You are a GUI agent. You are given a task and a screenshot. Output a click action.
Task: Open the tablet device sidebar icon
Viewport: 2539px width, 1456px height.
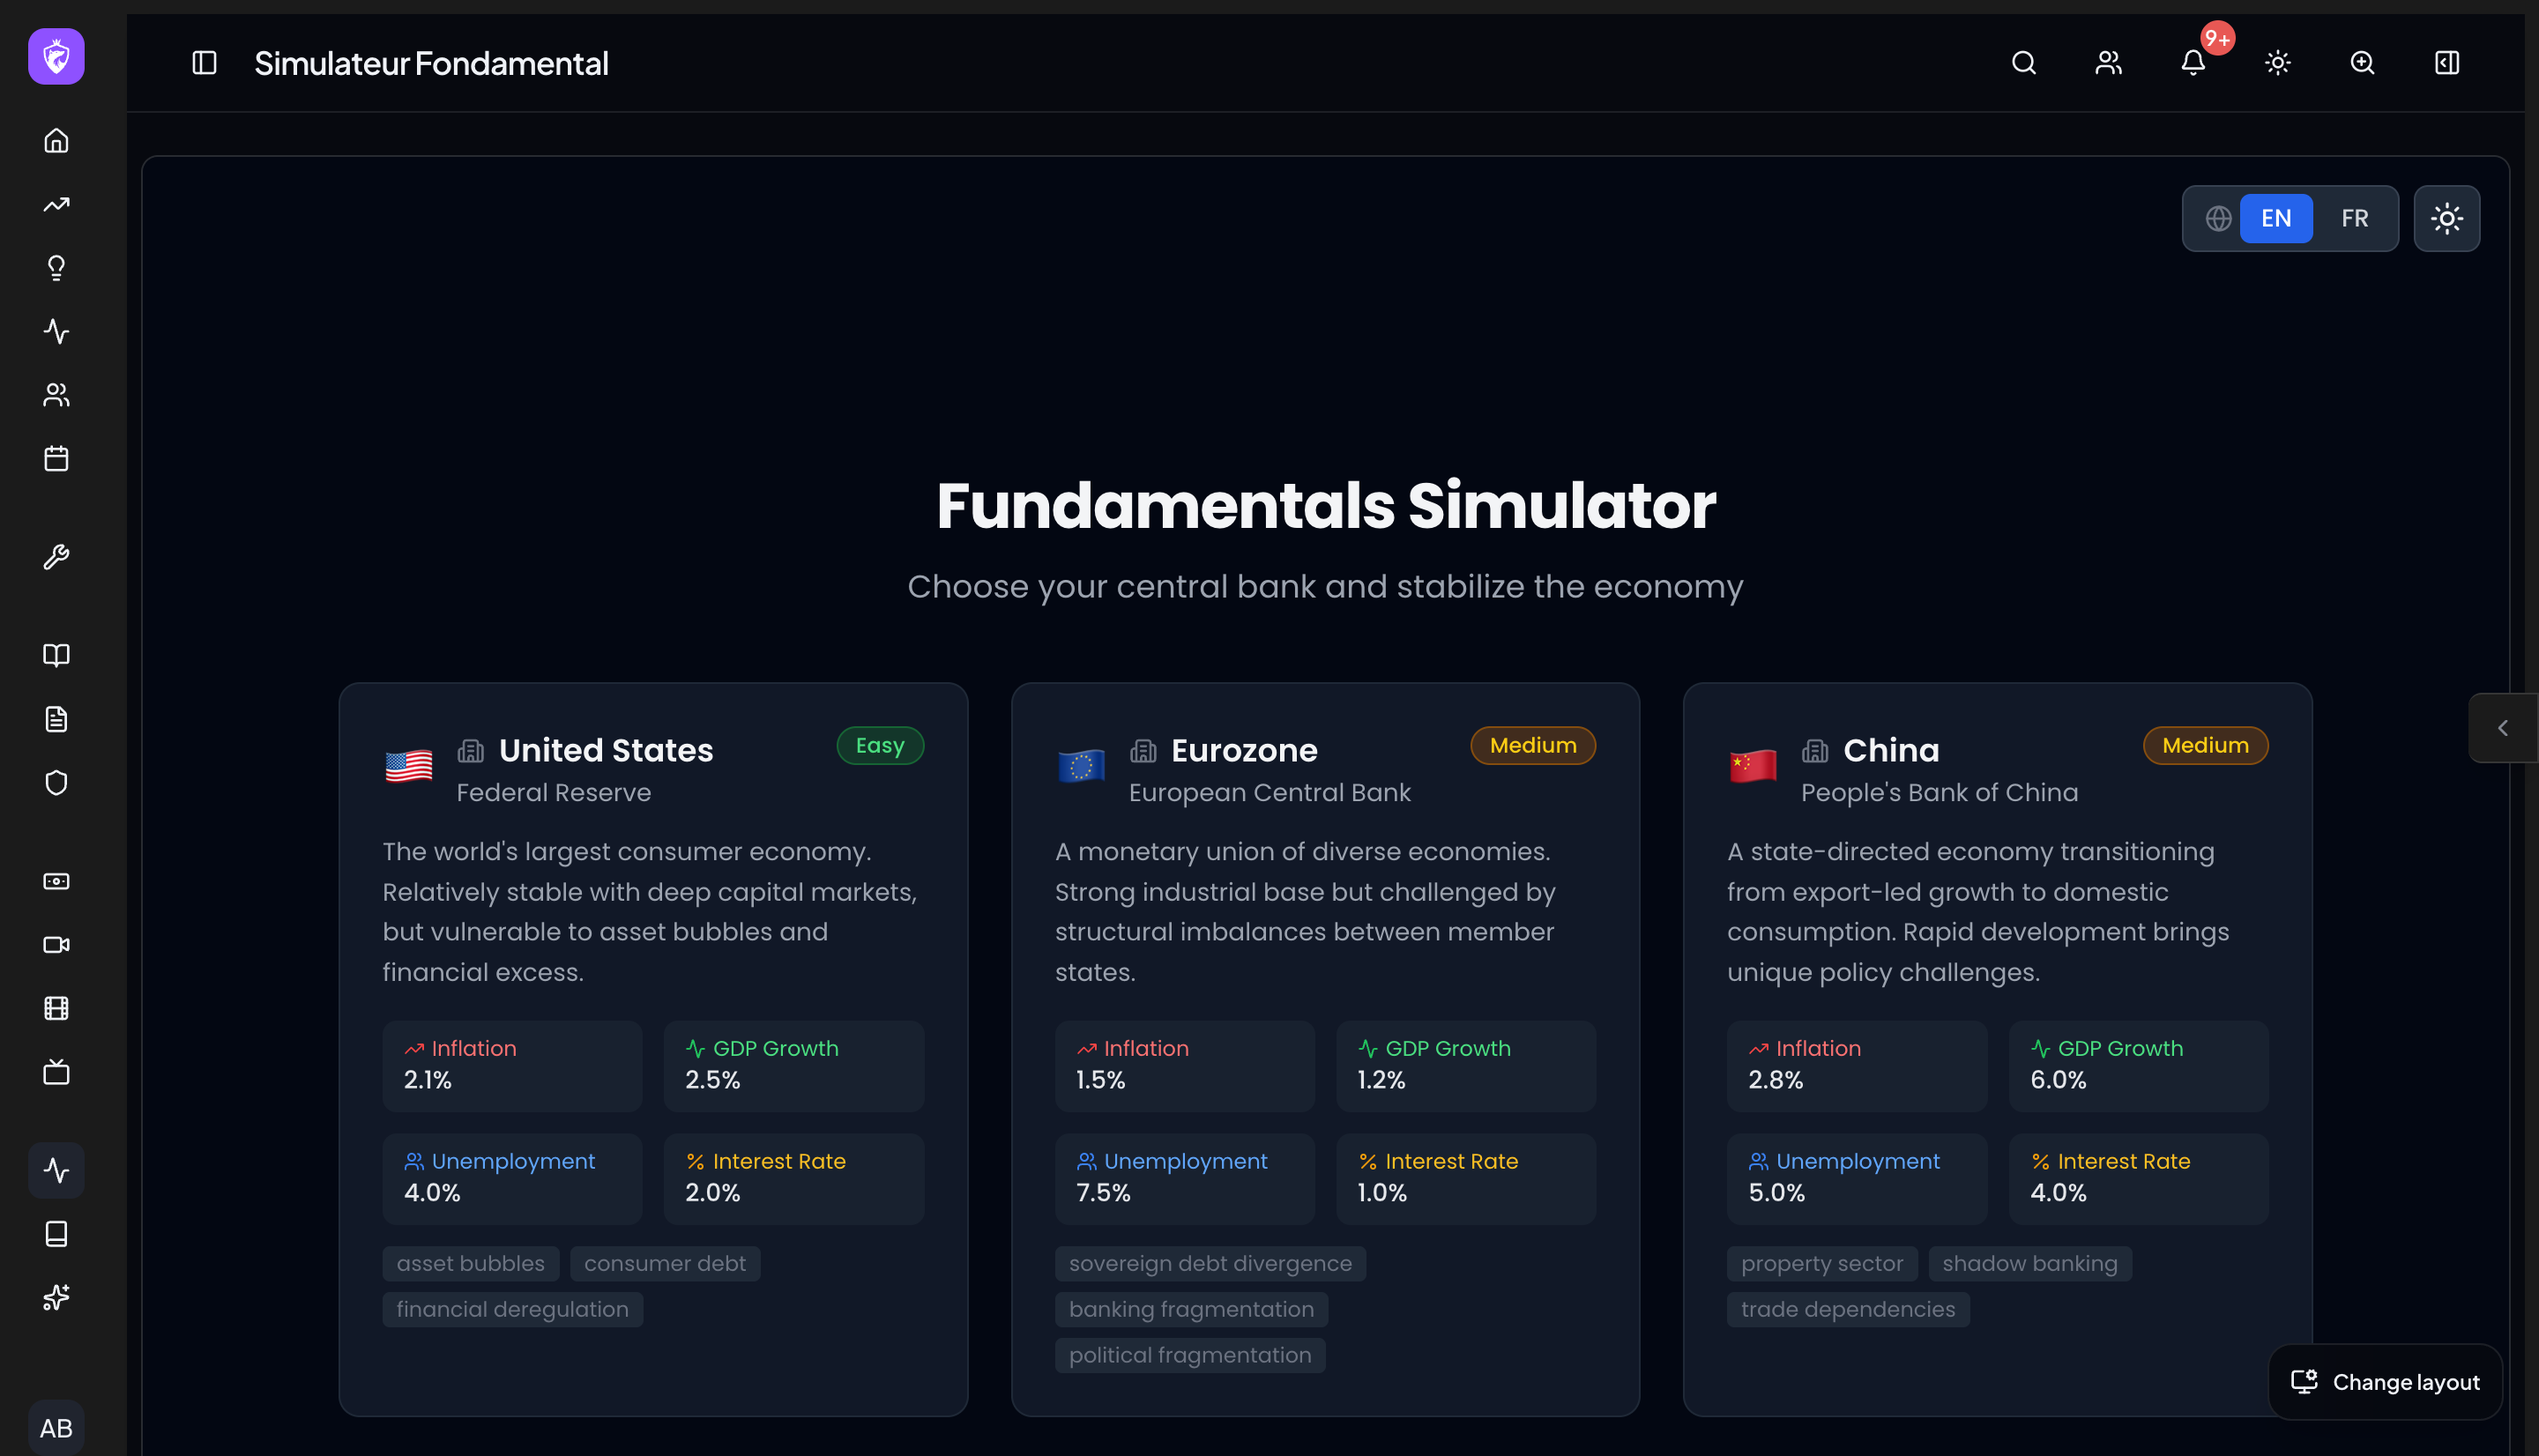[x=56, y=1234]
